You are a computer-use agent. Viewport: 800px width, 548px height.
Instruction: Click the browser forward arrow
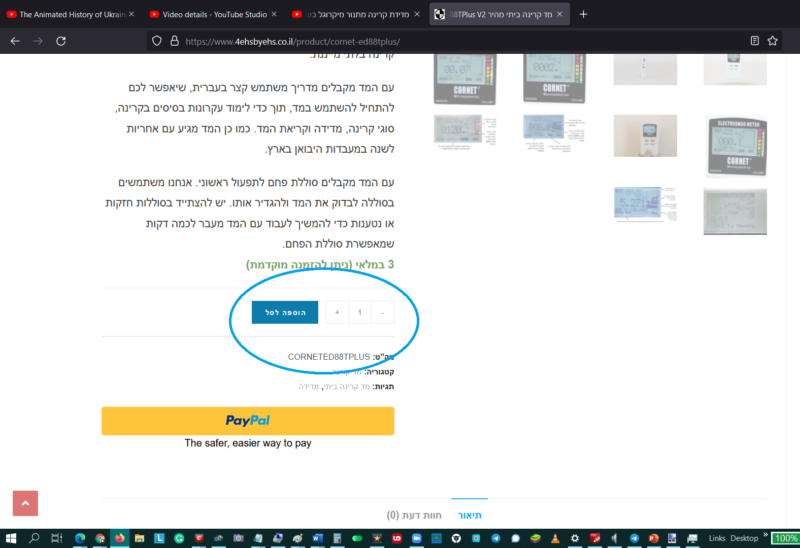38,41
